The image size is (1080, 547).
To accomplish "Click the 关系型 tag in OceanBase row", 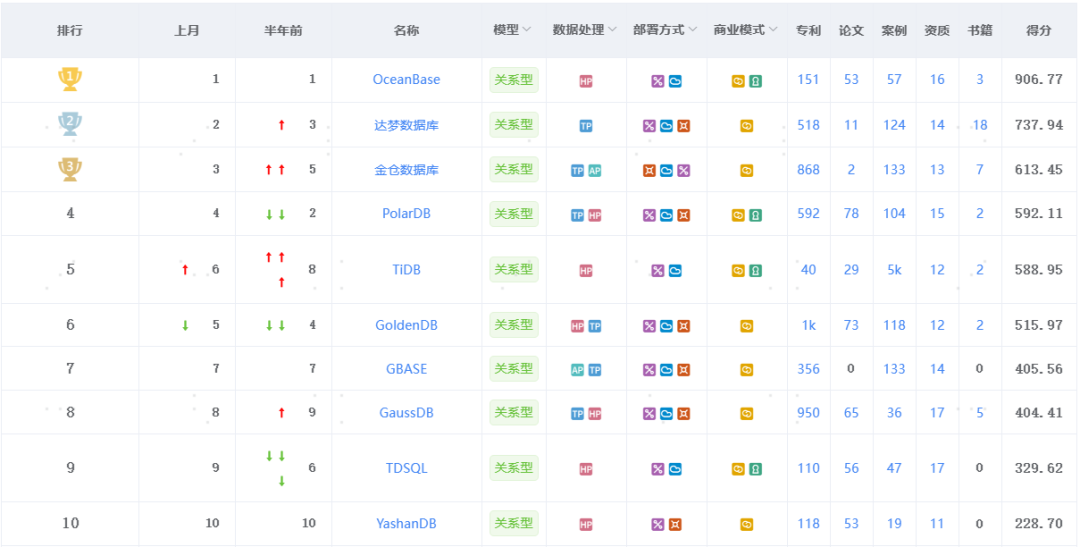I will [514, 80].
